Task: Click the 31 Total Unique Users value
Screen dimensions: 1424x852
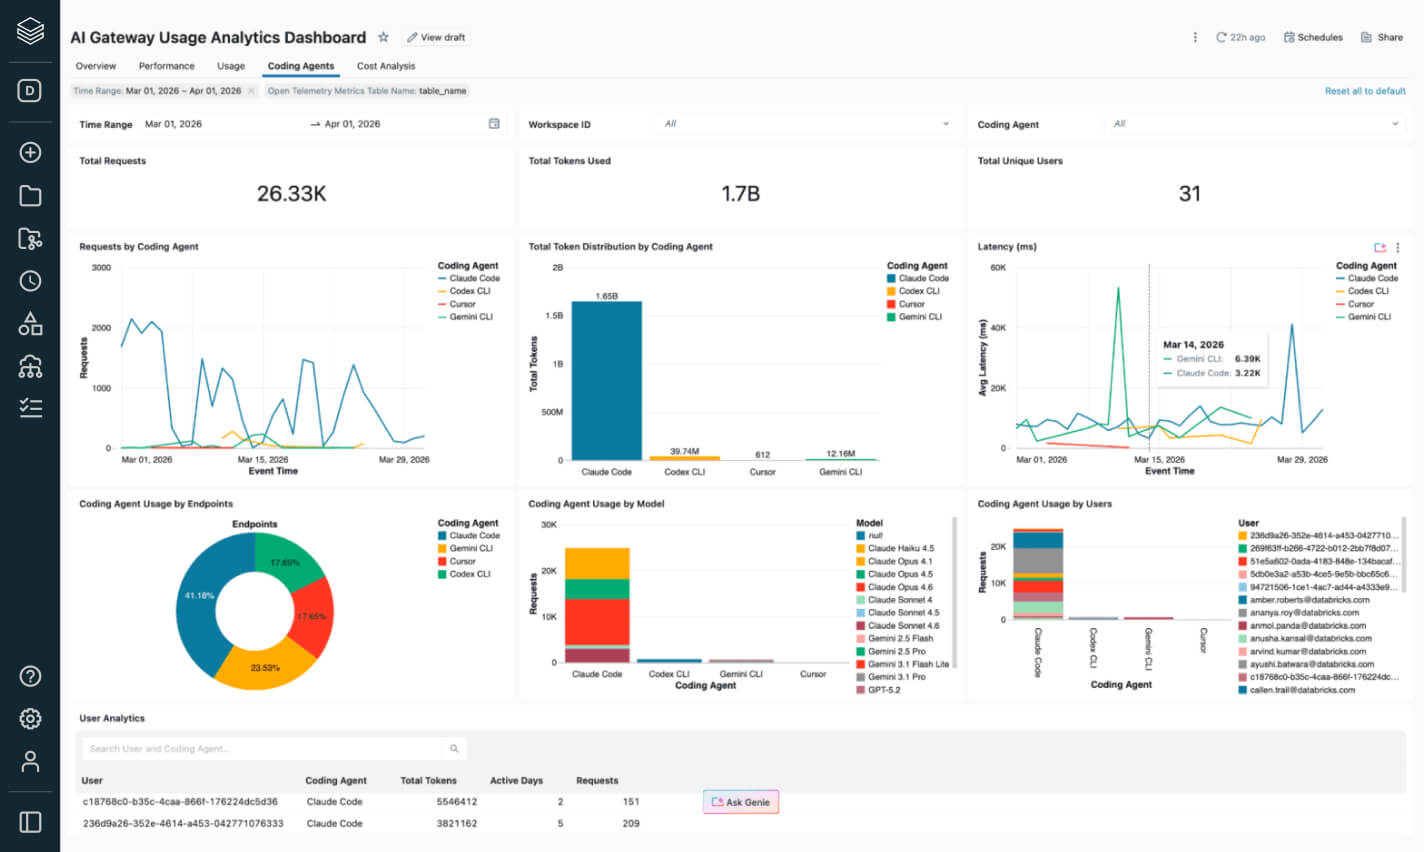Action: pos(1189,194)
